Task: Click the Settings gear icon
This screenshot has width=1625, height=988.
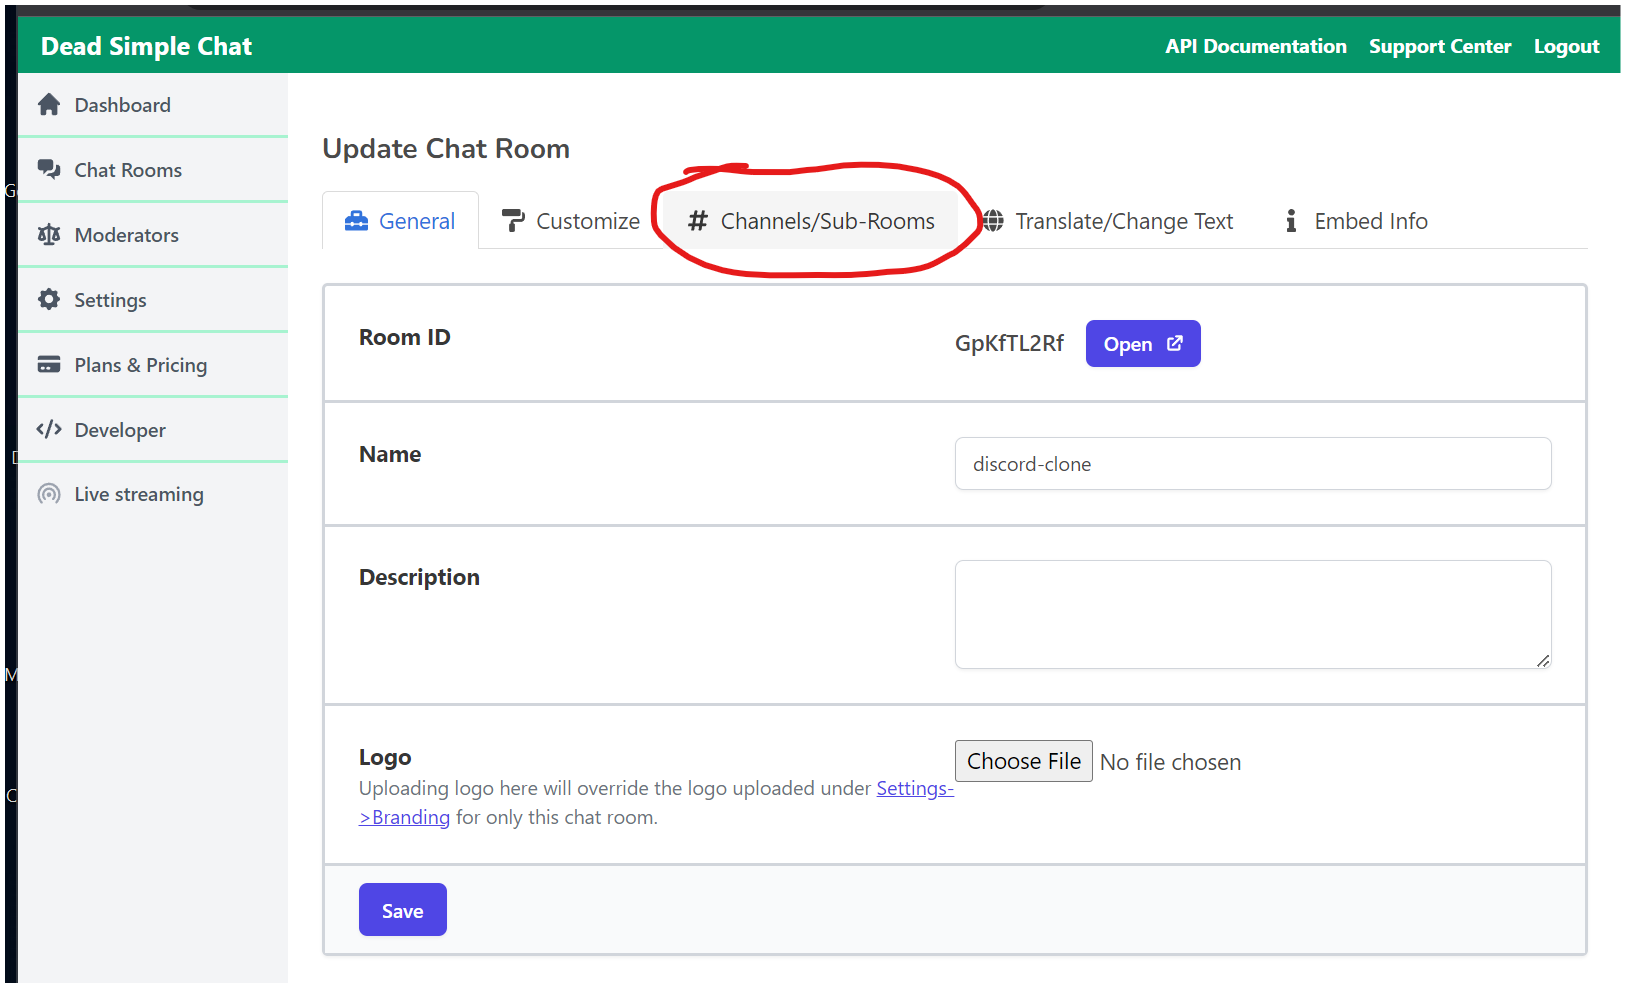Action: tap(49, 299)
